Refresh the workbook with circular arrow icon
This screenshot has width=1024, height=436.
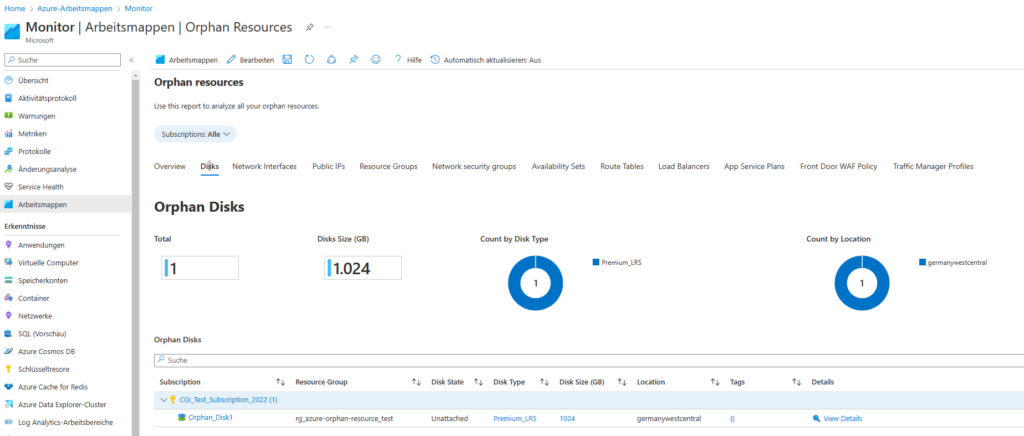coord(310,59)
